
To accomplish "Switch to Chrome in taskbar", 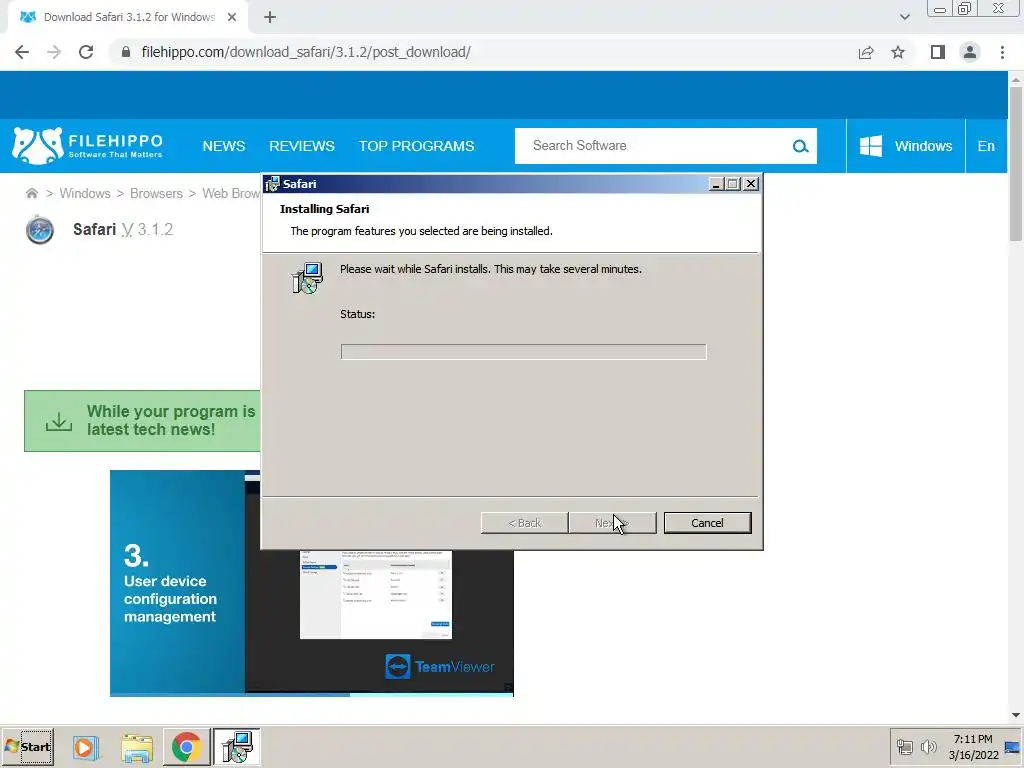I will [x=187, y=747].
